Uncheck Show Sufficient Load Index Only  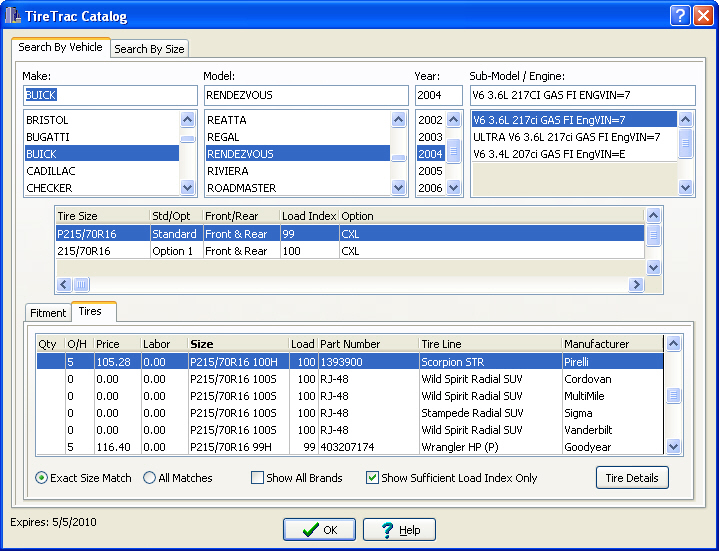(373, 478)
